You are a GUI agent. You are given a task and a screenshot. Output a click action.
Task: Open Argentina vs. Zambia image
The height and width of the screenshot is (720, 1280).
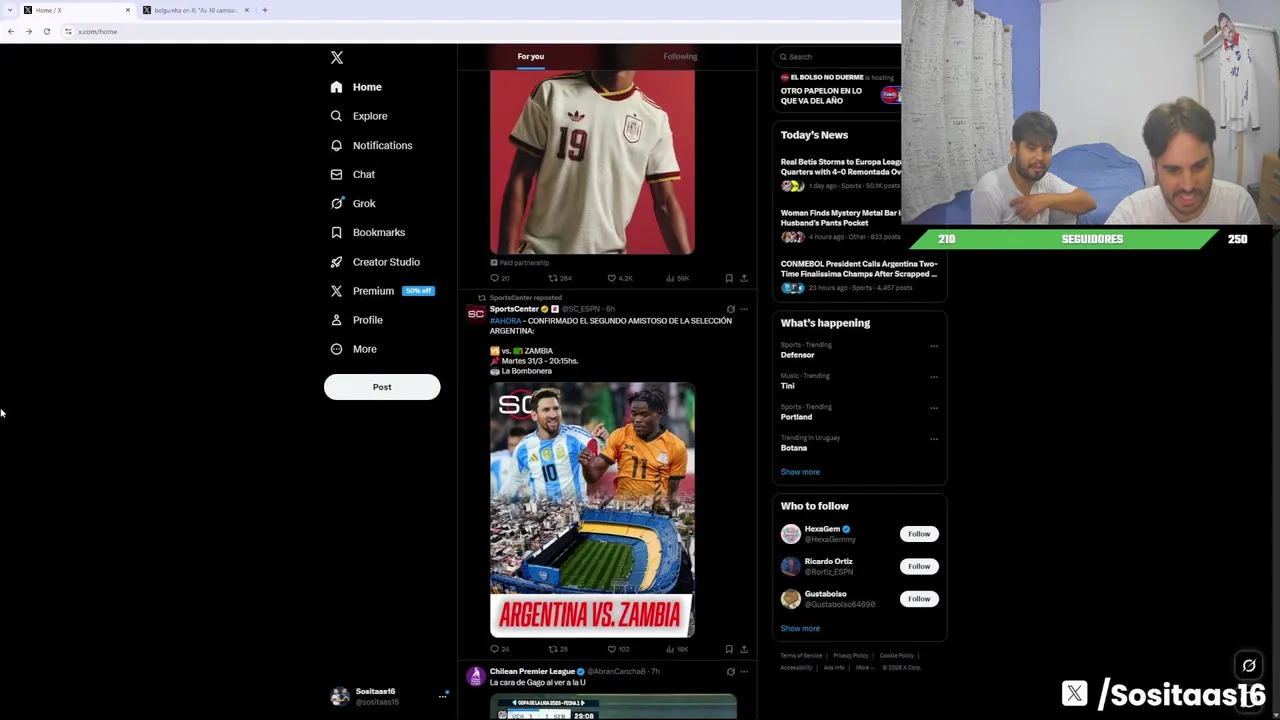point(592,510)
